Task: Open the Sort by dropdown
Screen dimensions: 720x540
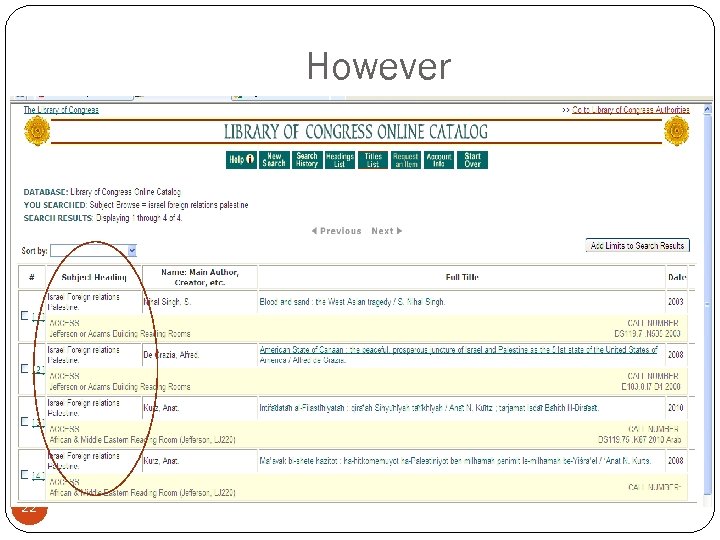Action: pos(93,251)
